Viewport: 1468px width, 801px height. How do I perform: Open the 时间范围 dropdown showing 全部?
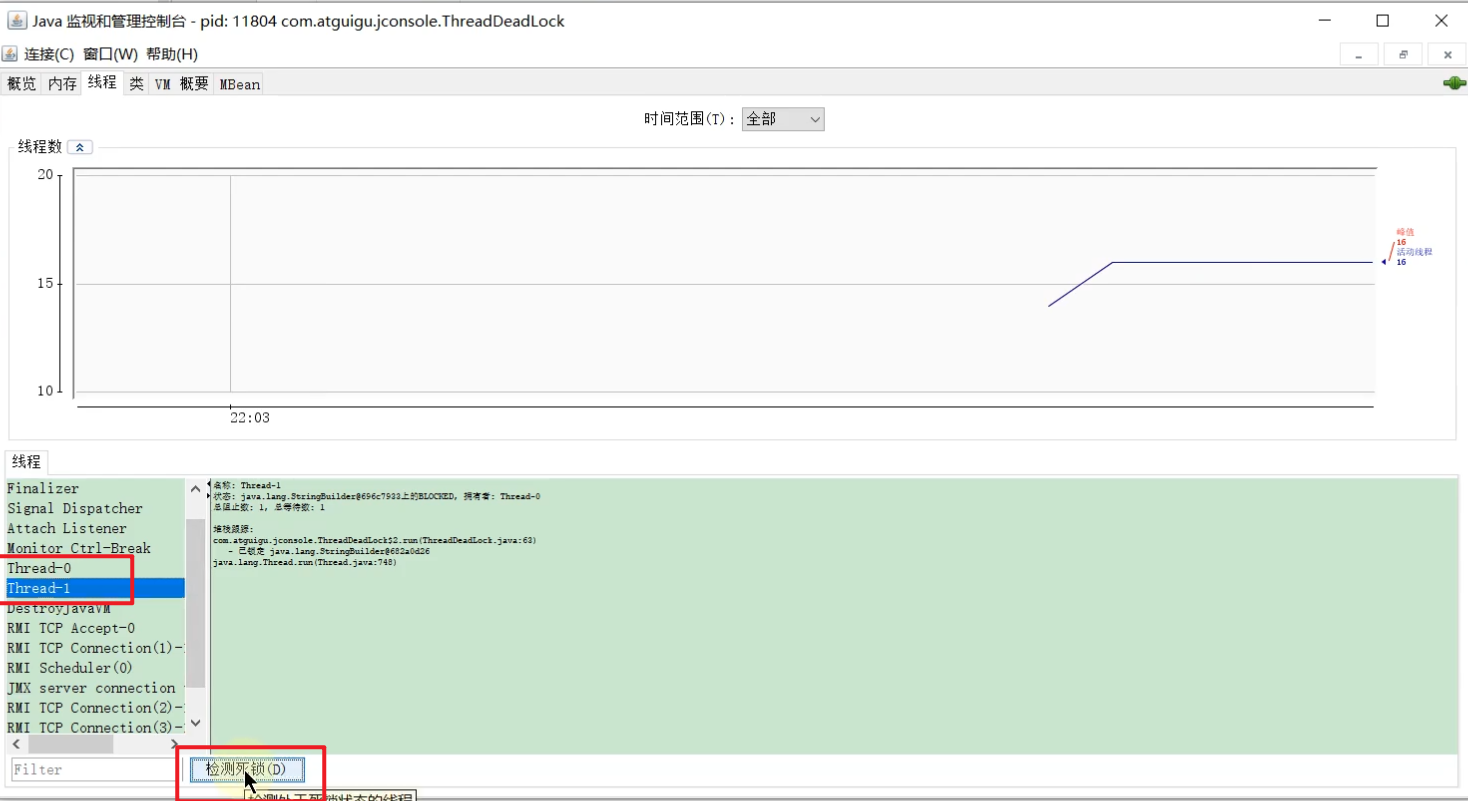tap(783, 119)
